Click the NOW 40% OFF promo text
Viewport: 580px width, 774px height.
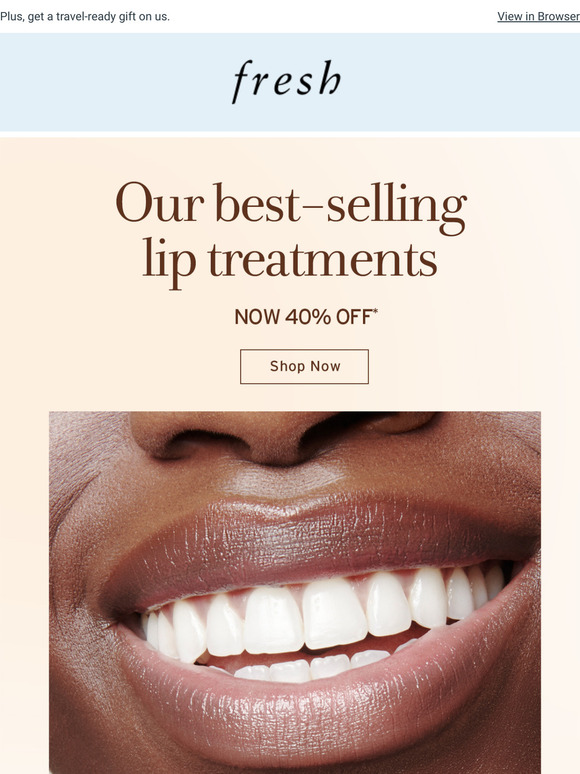coord(303,316)
